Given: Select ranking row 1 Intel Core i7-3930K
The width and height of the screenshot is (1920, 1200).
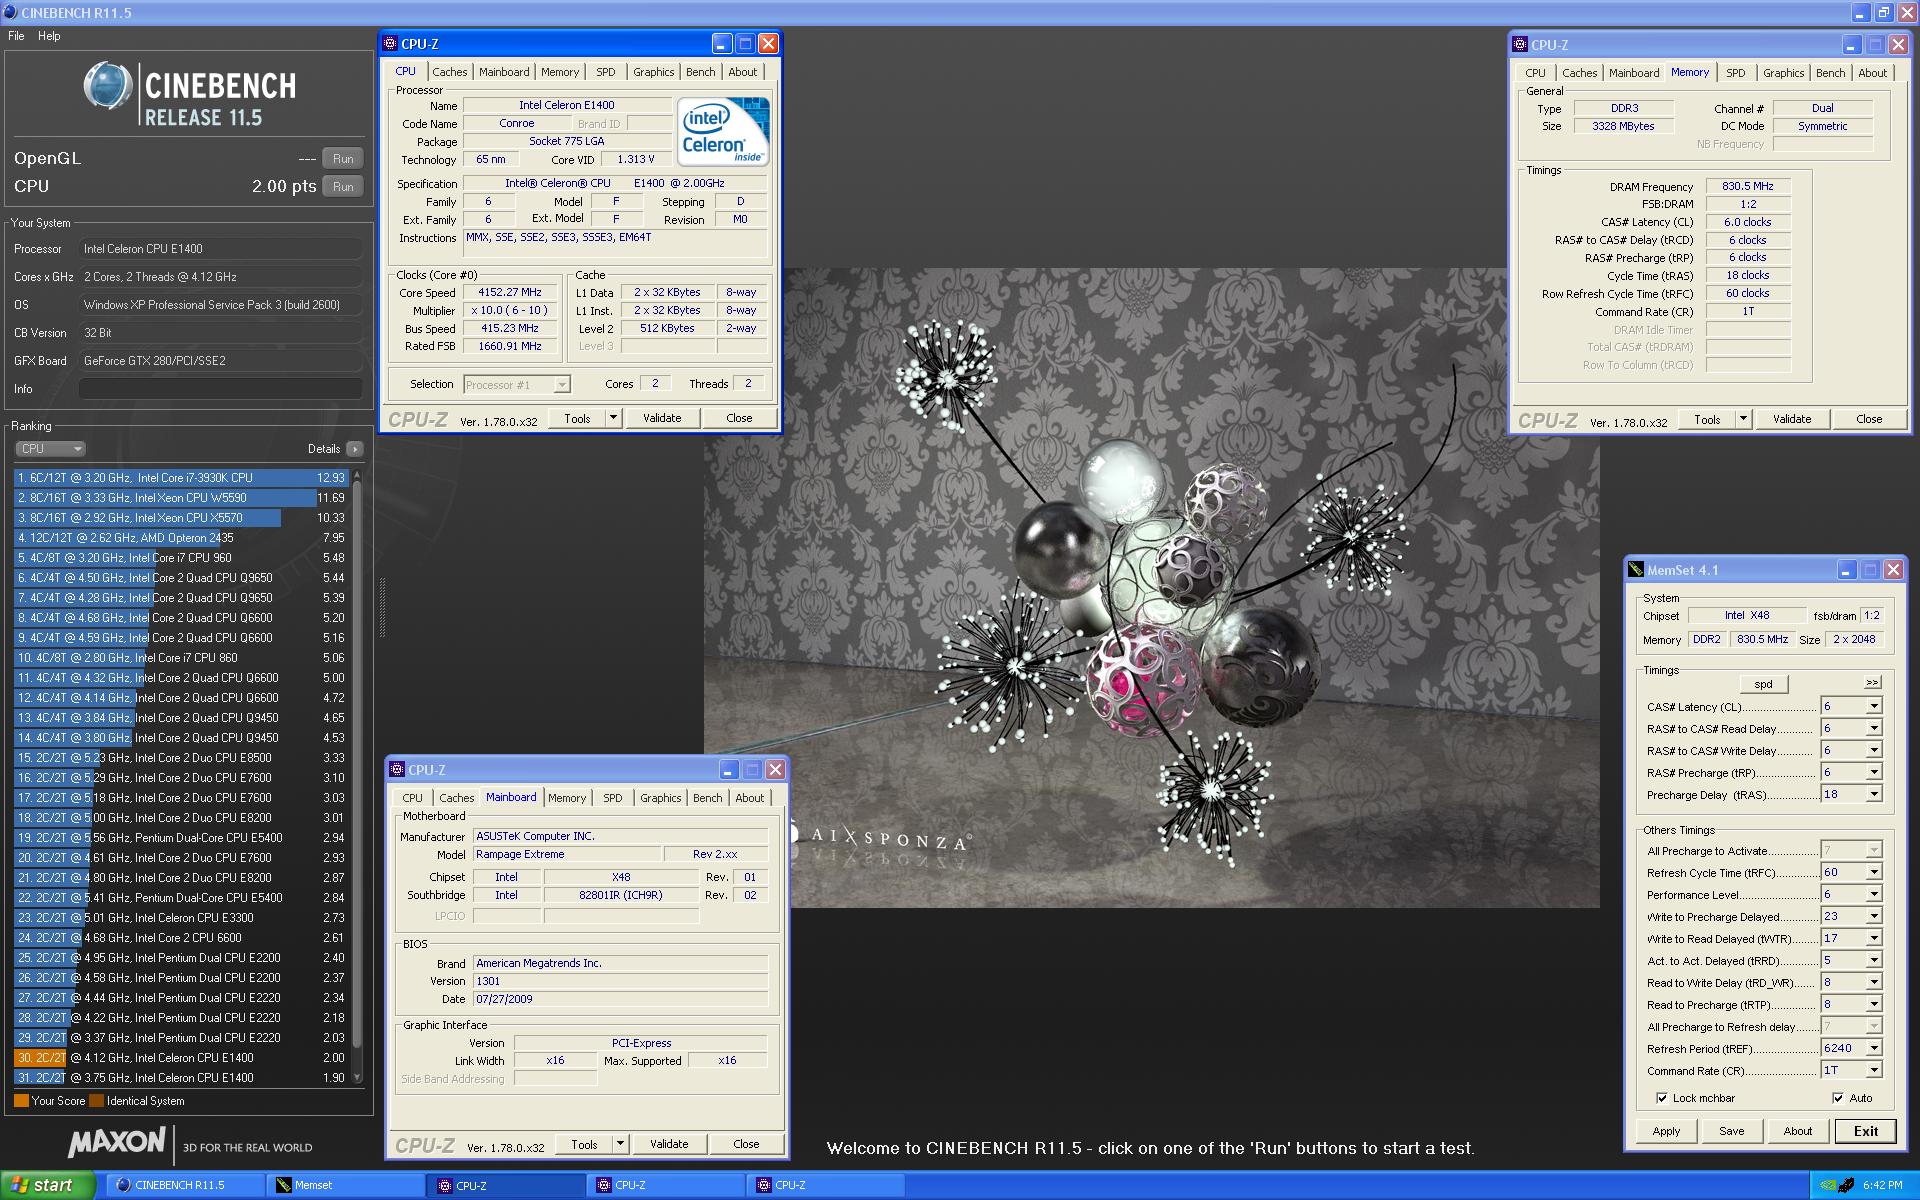Looking at the screenshot, I should click(x=180, y=478).
